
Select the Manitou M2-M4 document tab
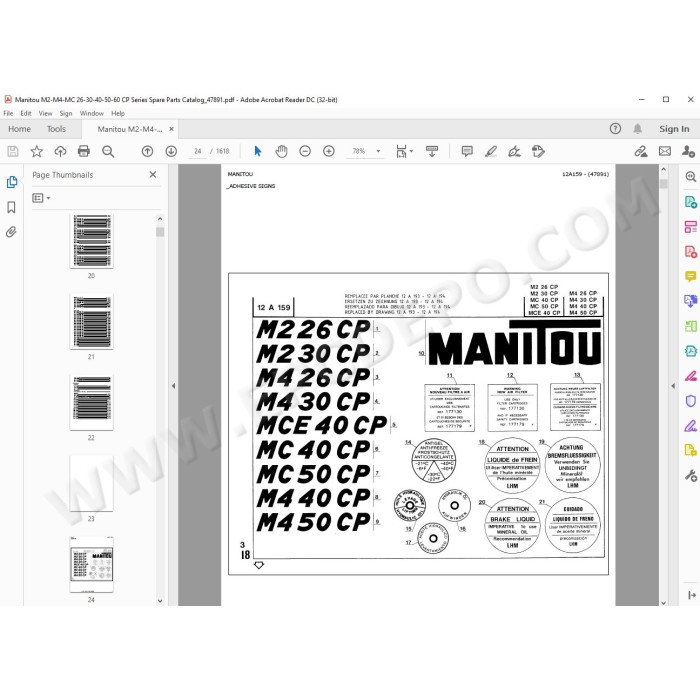coord(129,129)
